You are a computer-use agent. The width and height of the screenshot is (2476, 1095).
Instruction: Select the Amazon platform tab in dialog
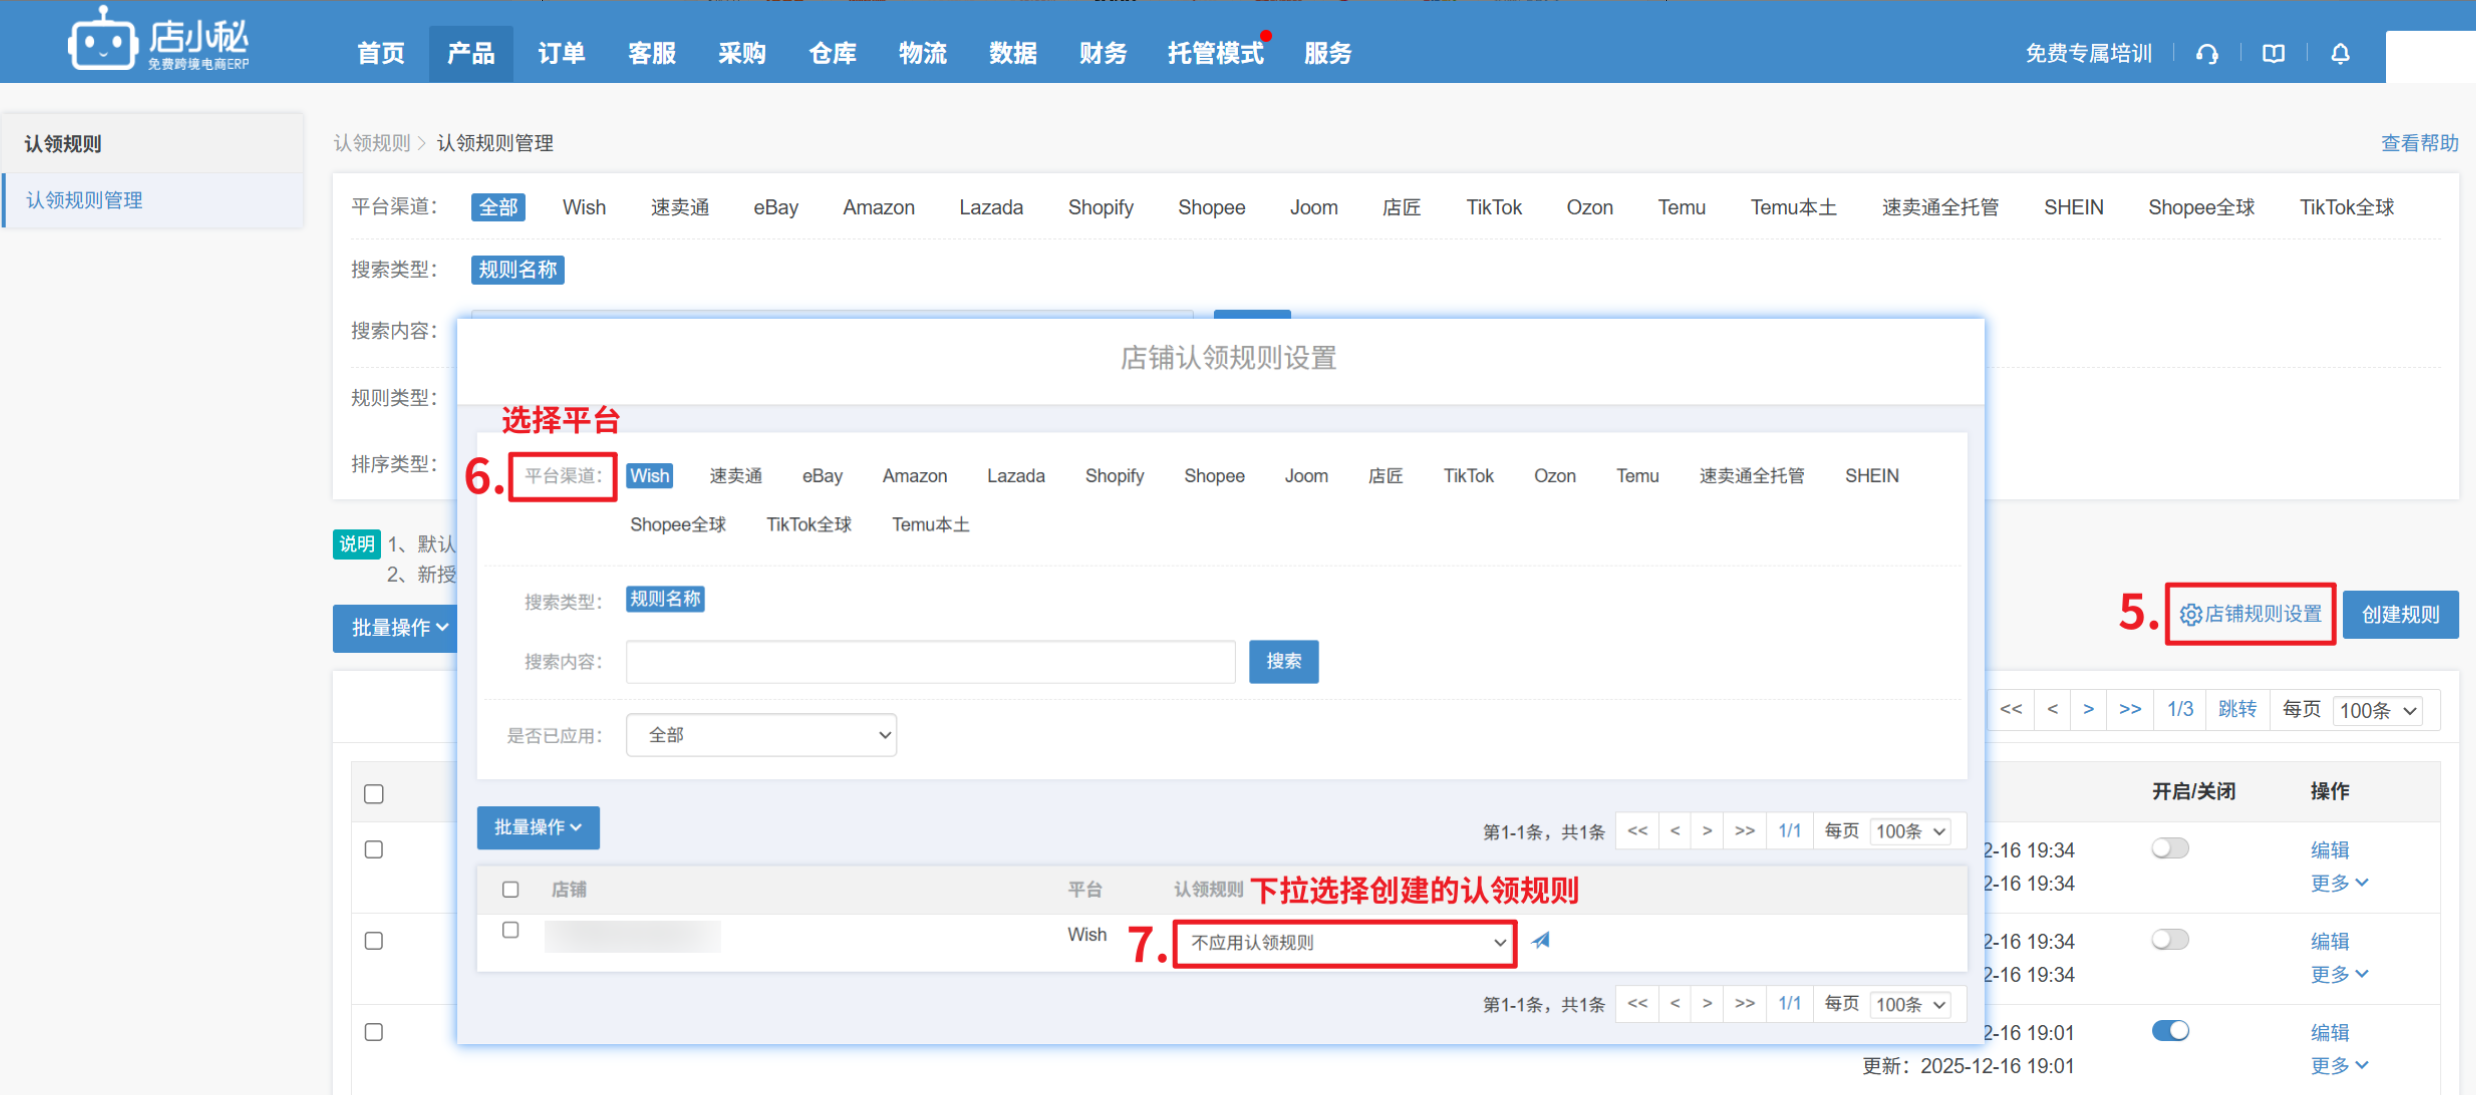914,476
